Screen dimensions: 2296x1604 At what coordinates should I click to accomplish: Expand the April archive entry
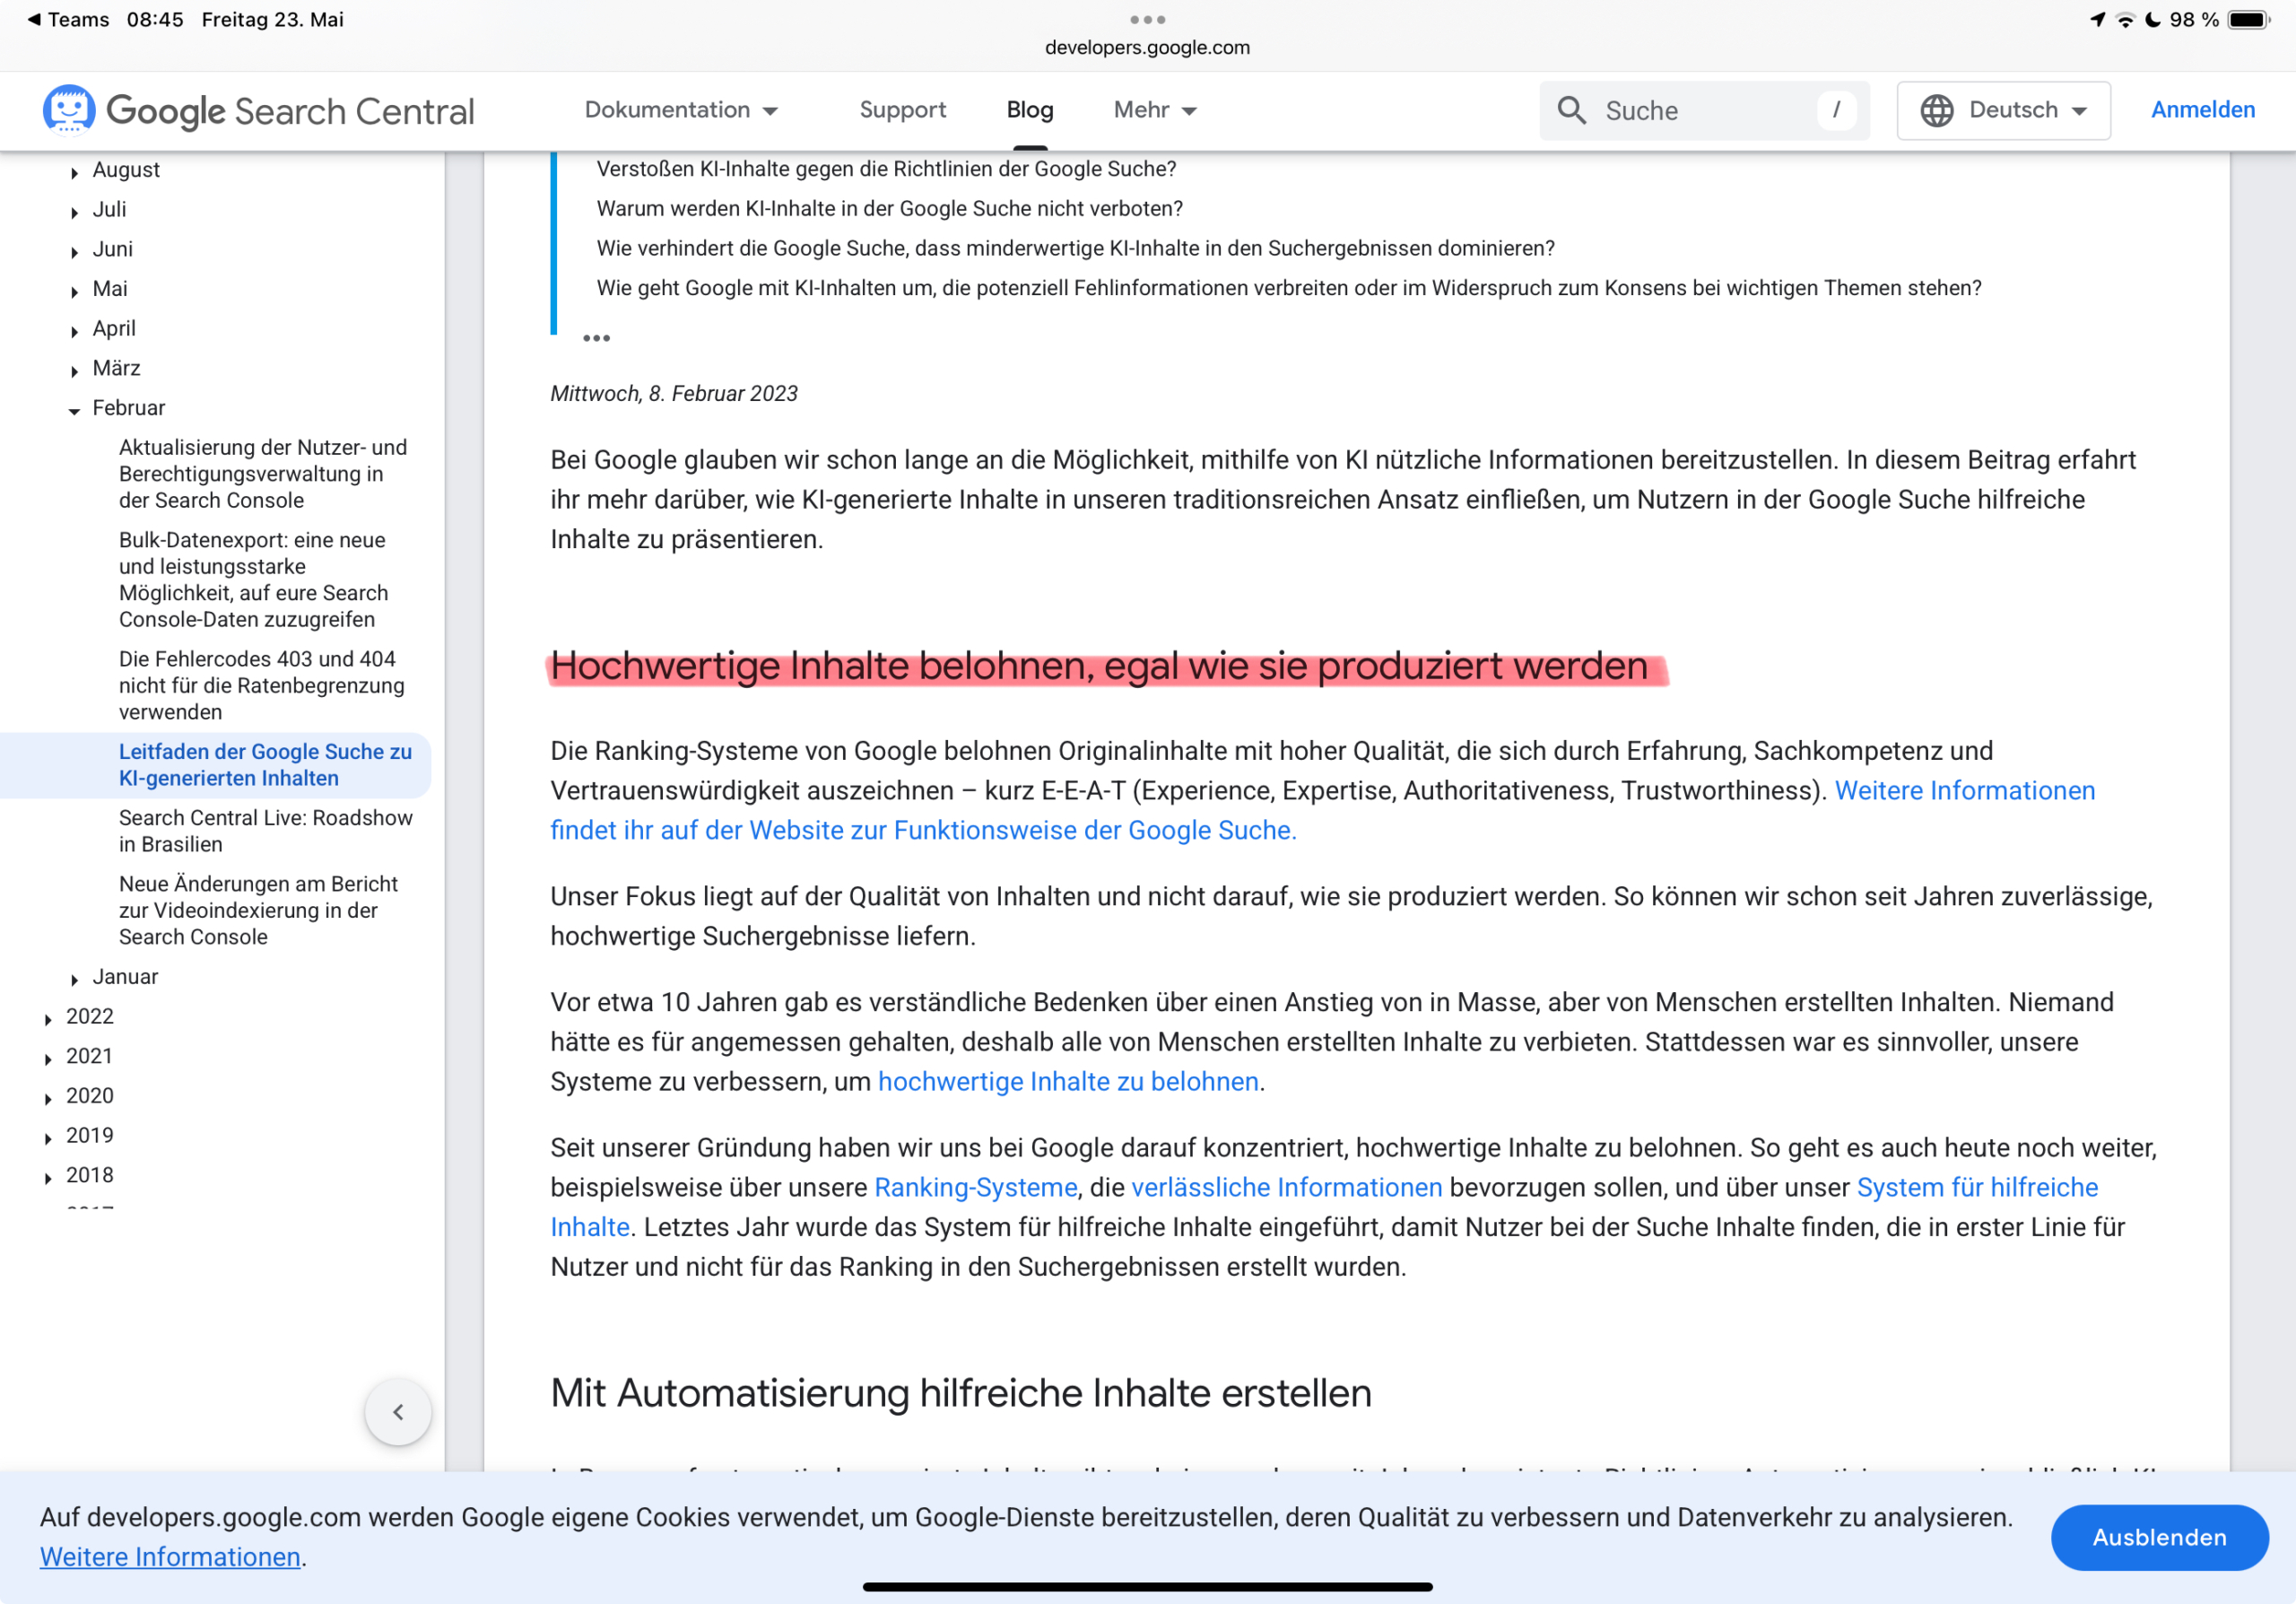point(74,331)
